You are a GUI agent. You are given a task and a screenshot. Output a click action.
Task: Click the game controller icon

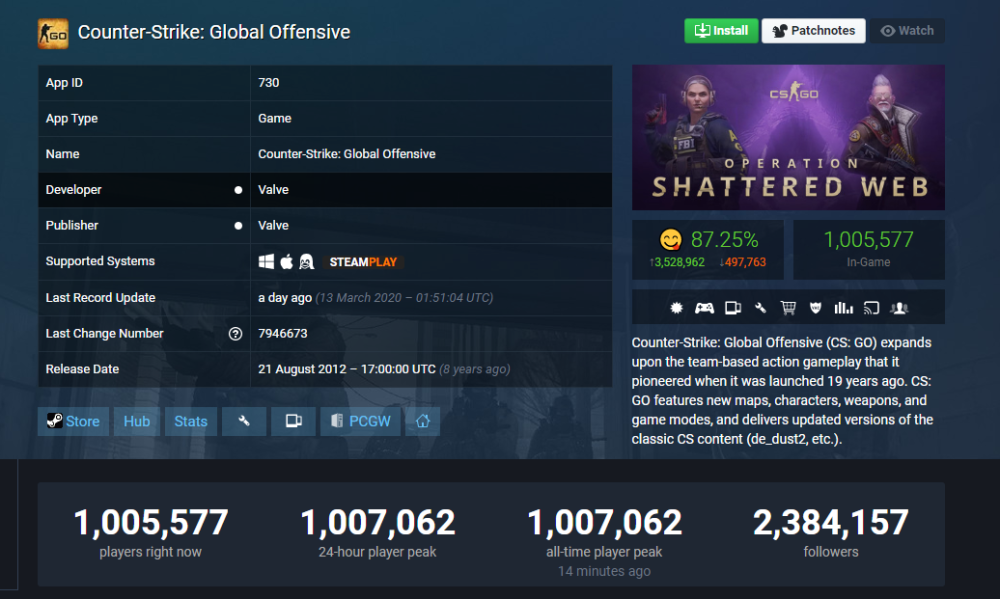pos(704,307)
